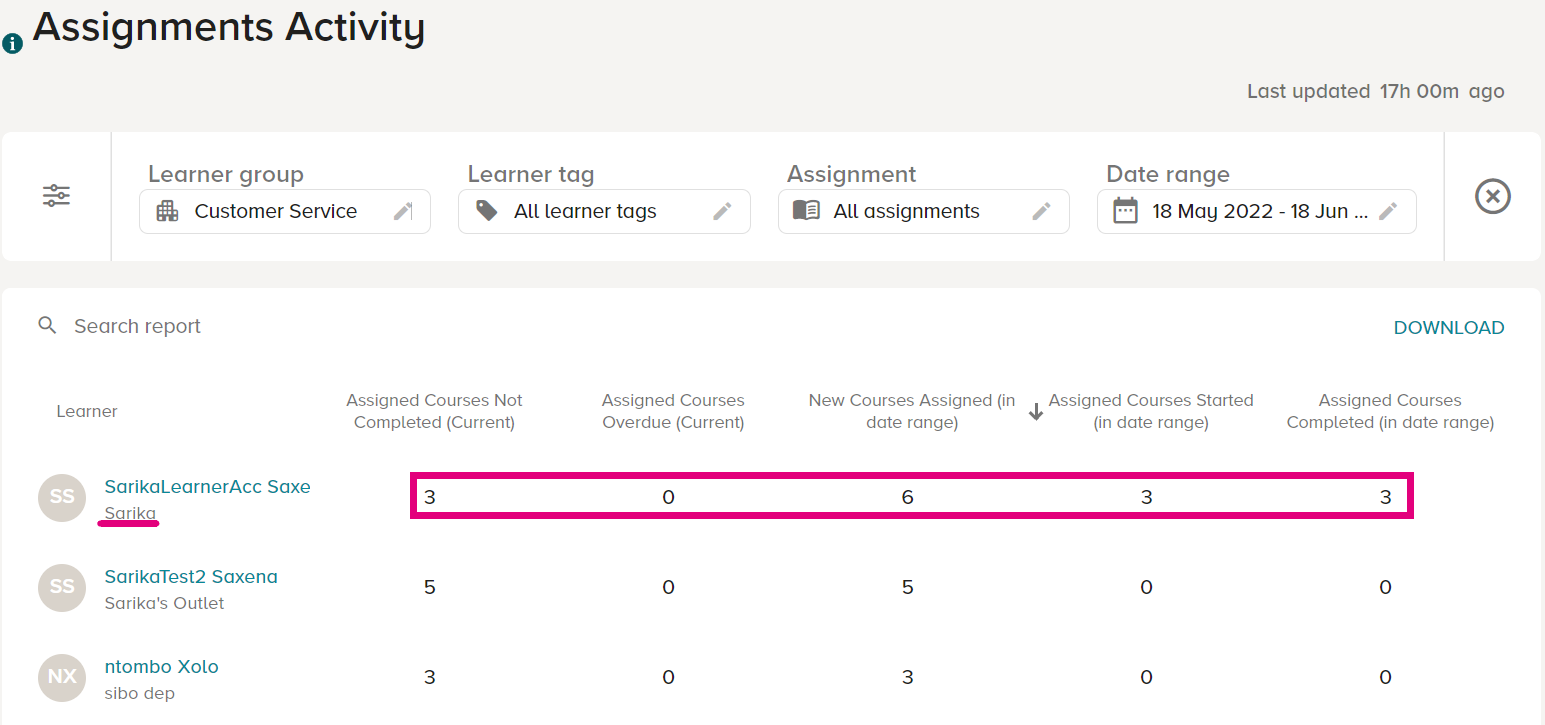Open the 18 May 2022 date range selector
This screenshot has height=725, width=1545.
point(1257,211)
